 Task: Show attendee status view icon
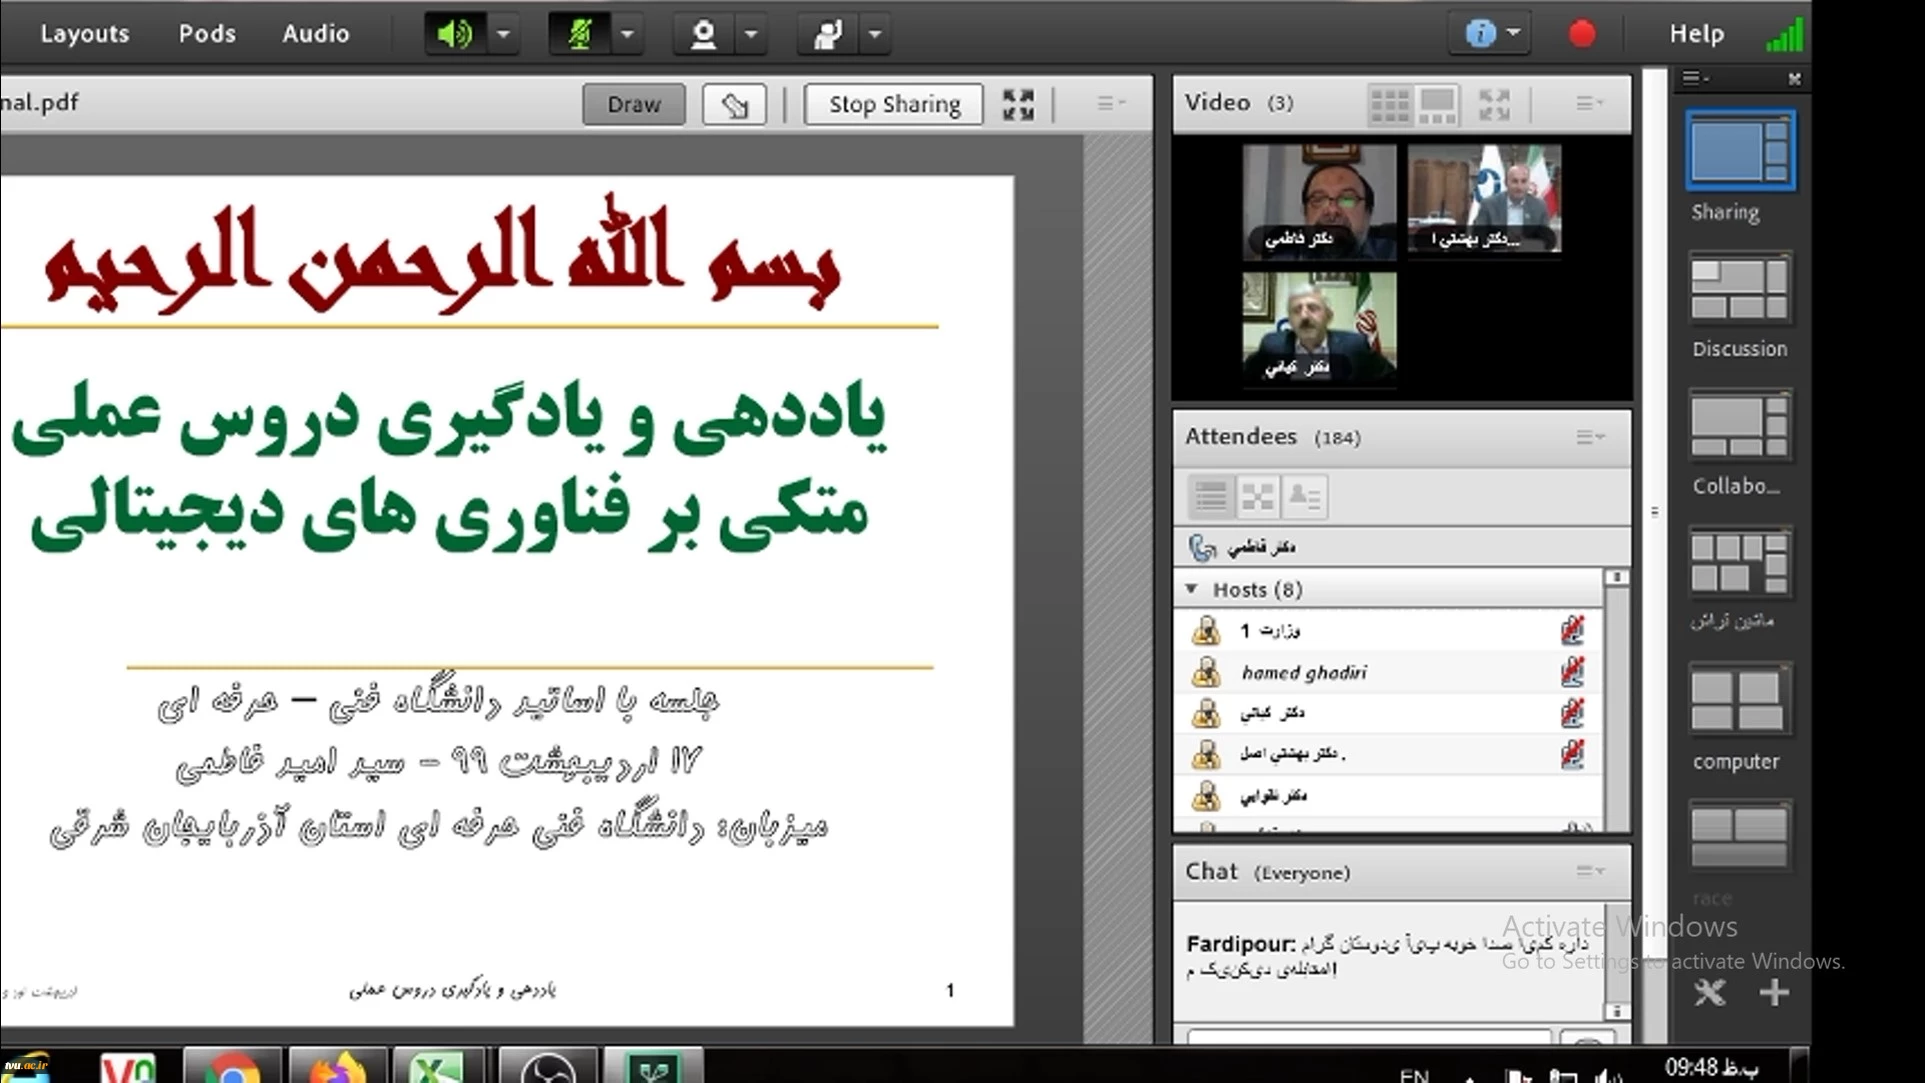pos(1304,497)
